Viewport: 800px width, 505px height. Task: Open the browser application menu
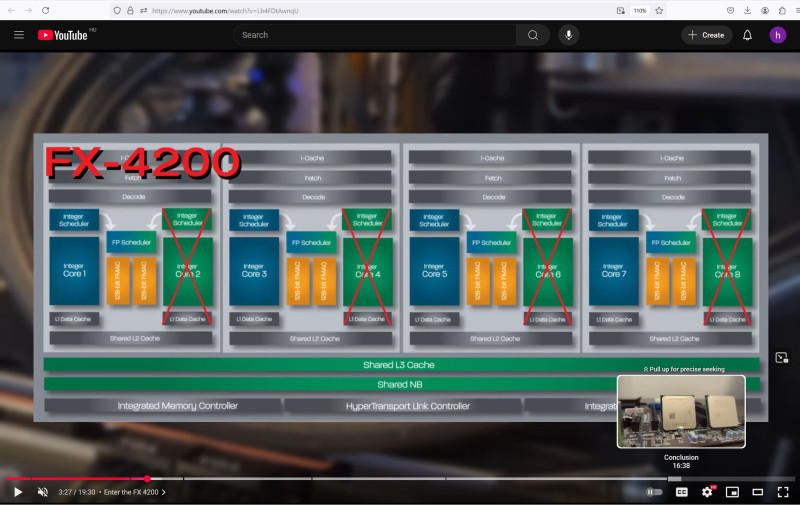click(796, 10)
